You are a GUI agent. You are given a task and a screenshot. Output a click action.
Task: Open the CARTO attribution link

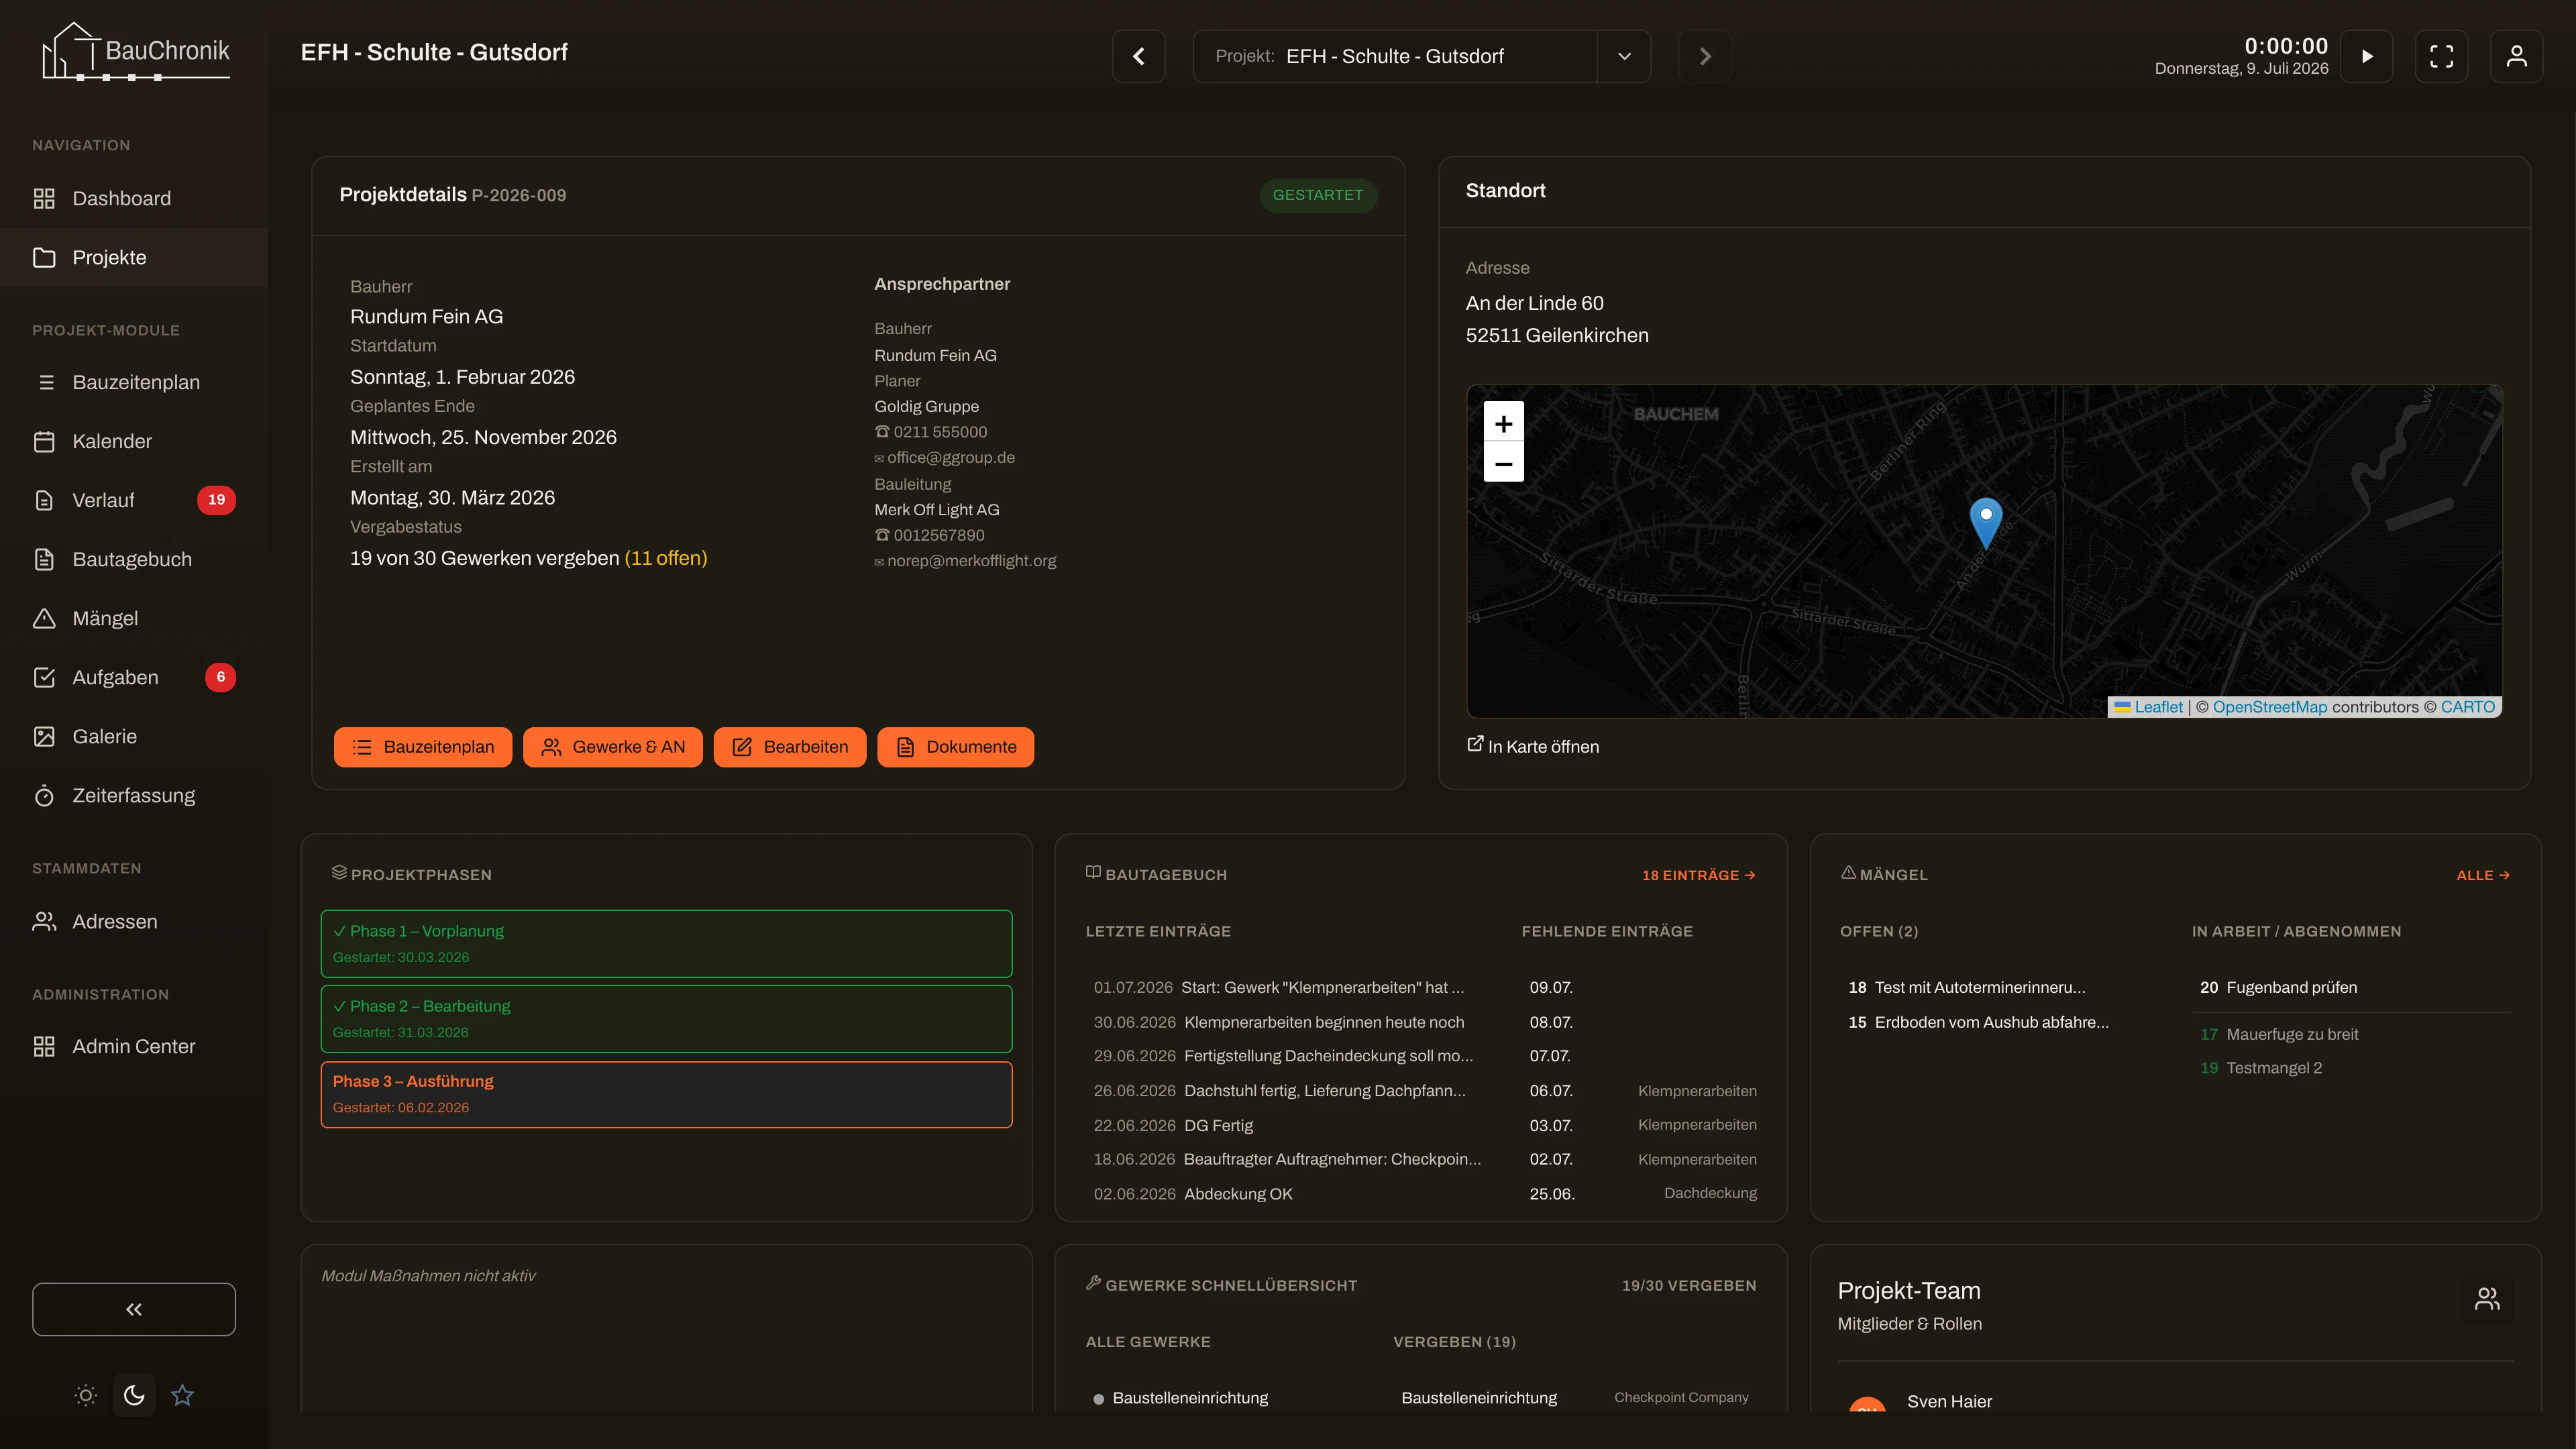tap(2468, 707)
